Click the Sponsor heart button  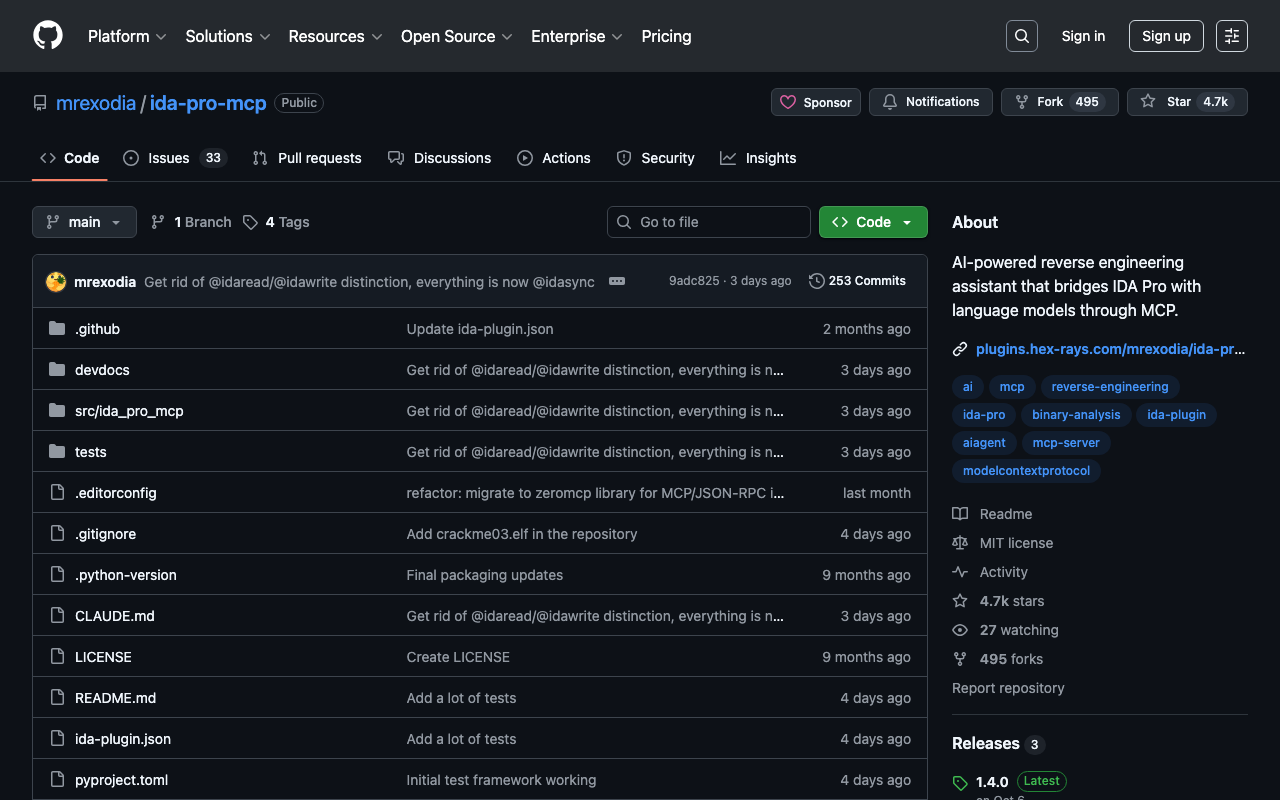point(815,102)
